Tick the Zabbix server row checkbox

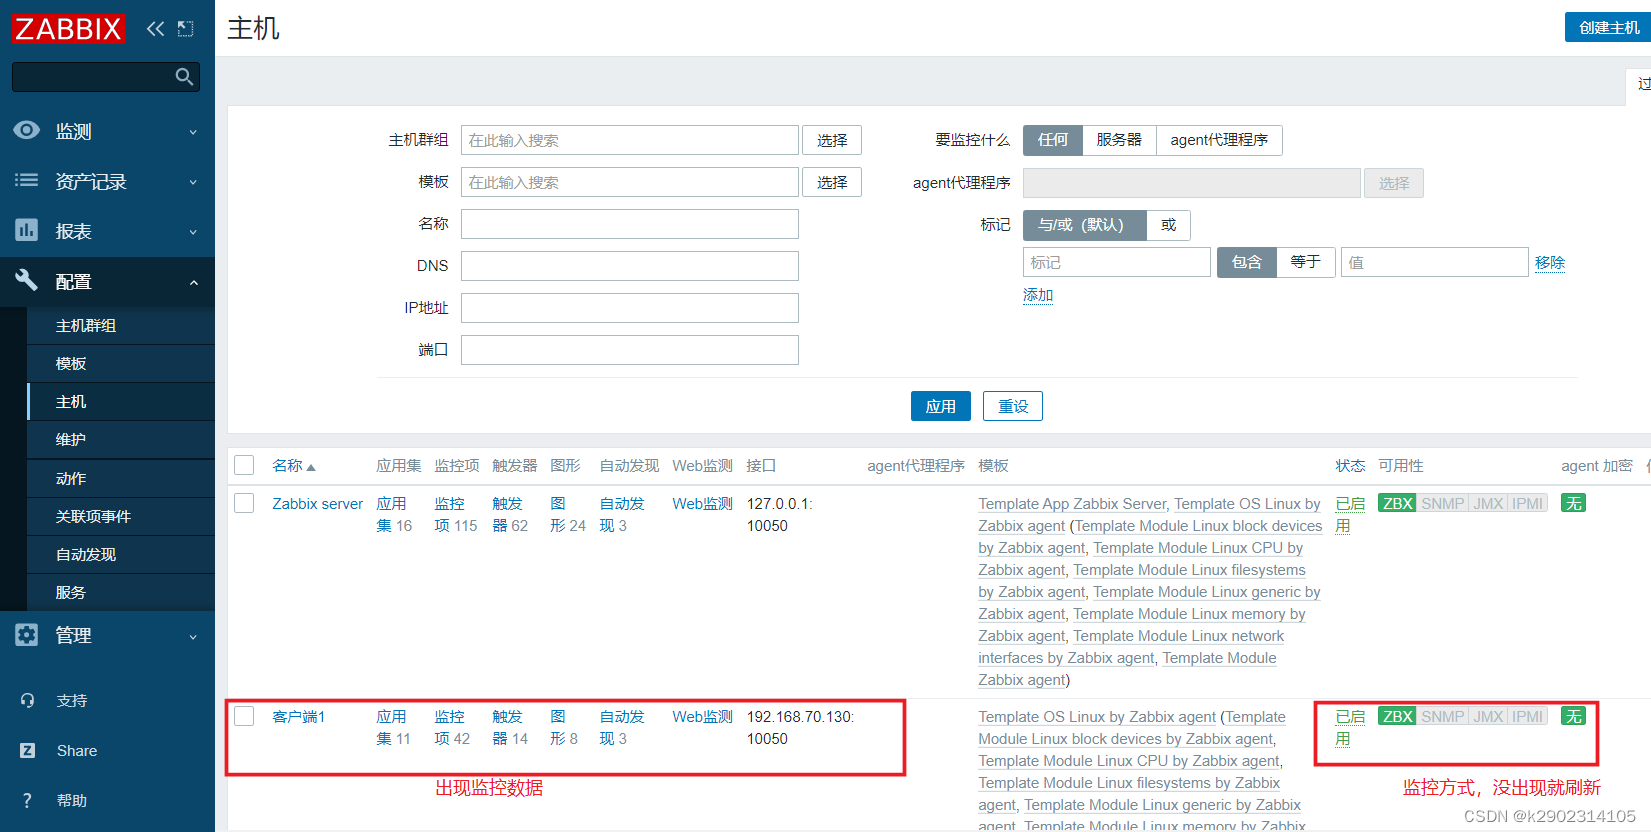[x=244, y=503]
